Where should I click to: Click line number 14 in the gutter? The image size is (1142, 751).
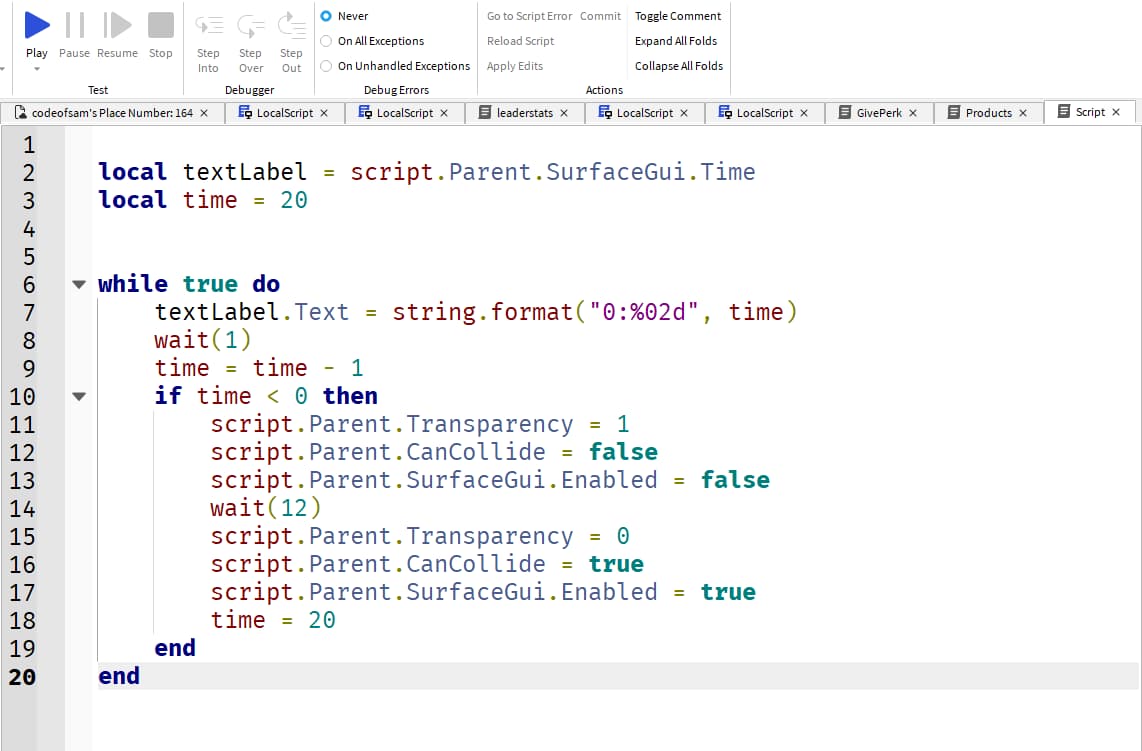click(x=22, y=508)
